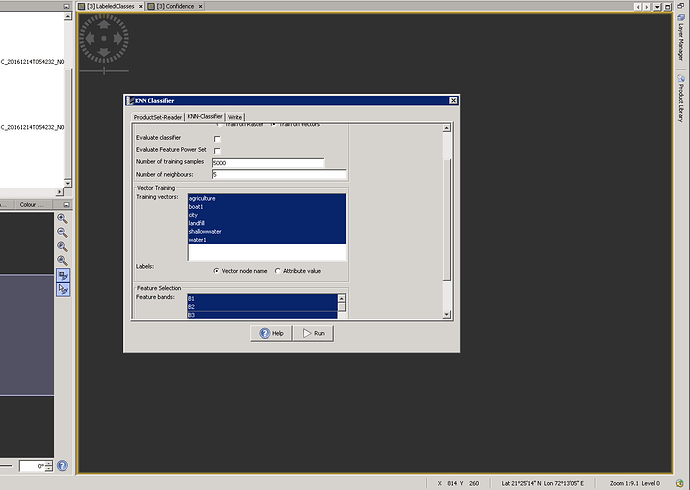Close the KNN Classifier dialog
This screenshot has height=490, width=690.
click(453, 101)
